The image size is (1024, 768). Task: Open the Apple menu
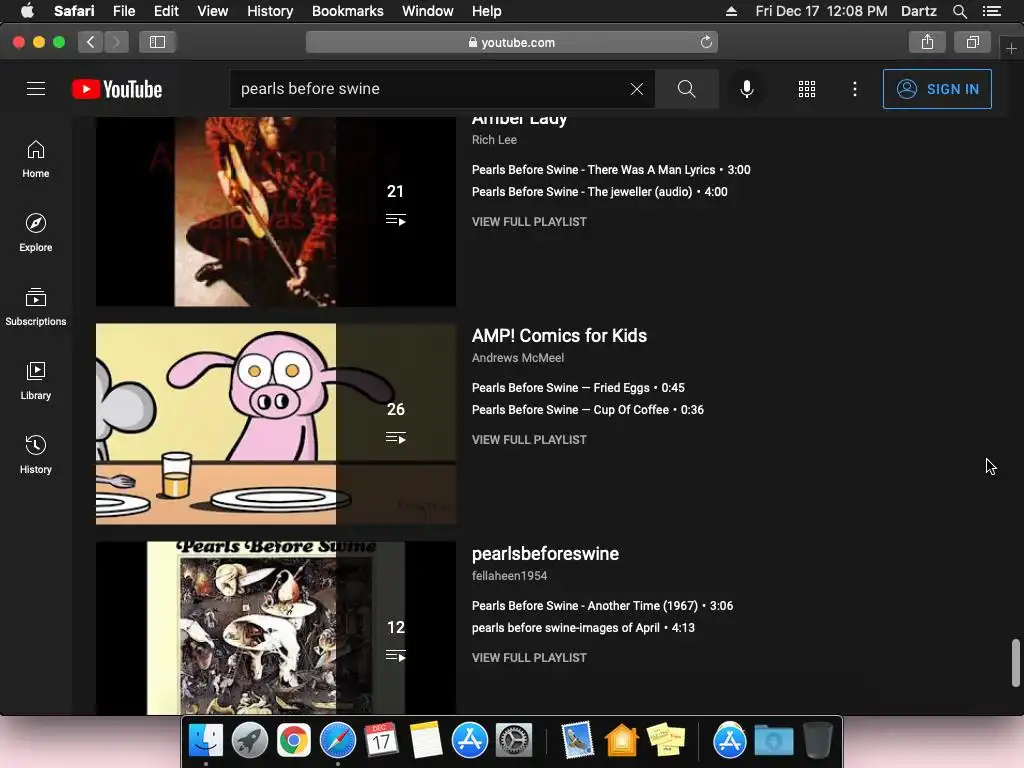[27, 11]
